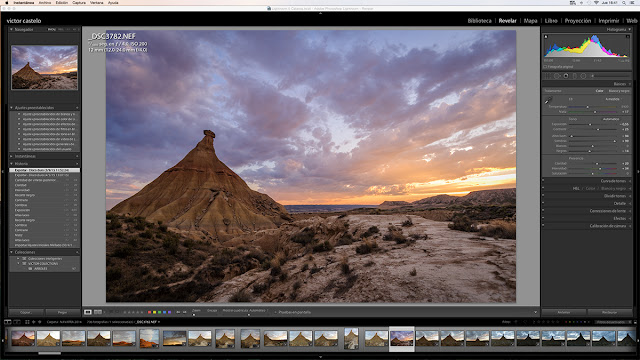Open grid view from the filmstrip bar

pos(27,322)
